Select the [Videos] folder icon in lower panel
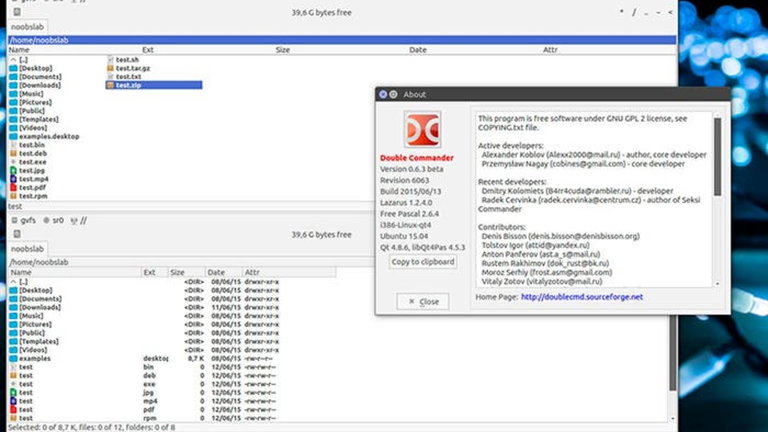Image resolution: width=768 pixels, height=432 pixels. click(13, 350)
